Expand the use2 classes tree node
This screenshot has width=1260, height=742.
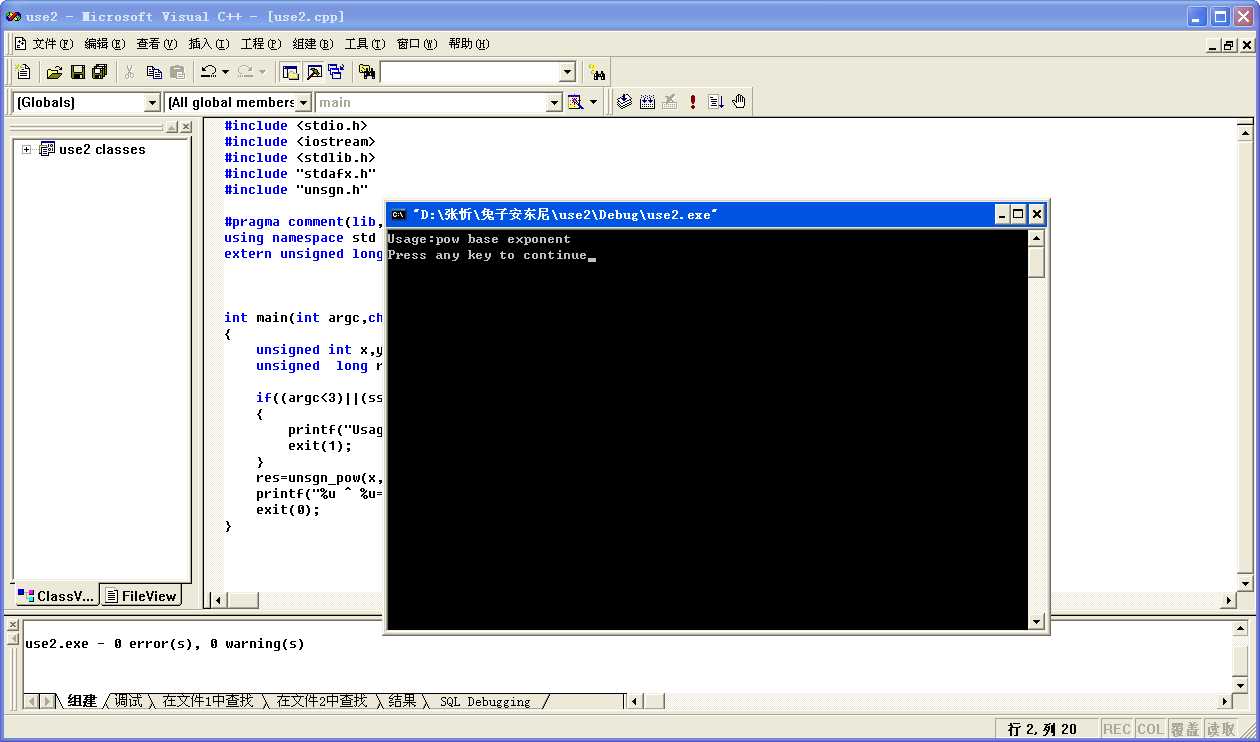(x=27, y=149)
